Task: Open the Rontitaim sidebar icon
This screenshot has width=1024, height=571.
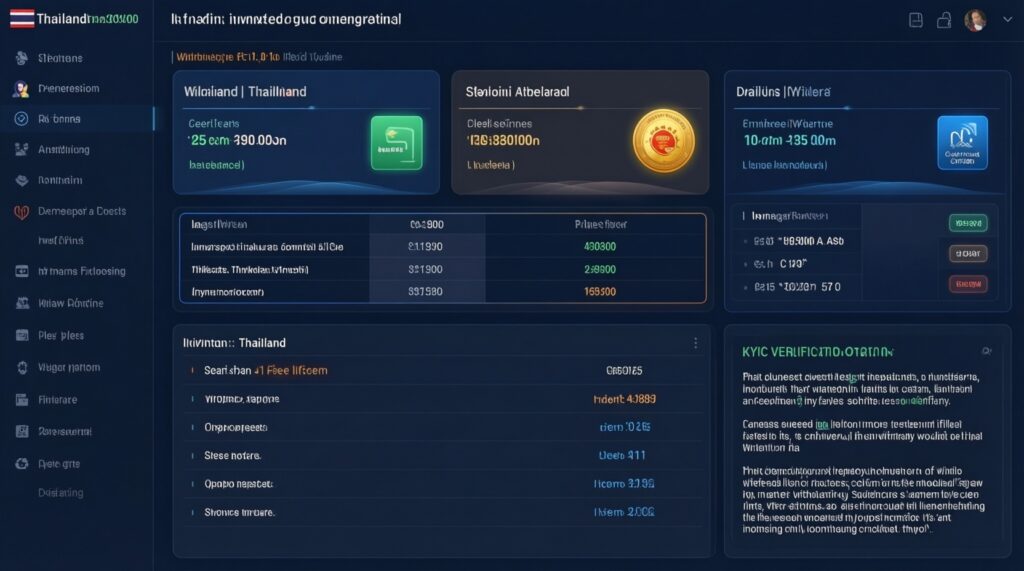Action: pos(22,180)
